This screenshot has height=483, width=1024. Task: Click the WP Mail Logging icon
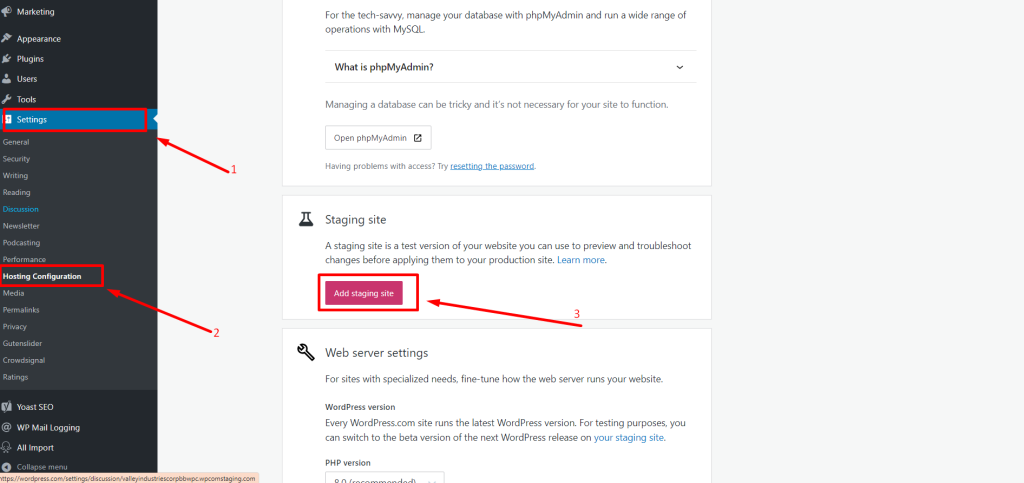(7, 427)
